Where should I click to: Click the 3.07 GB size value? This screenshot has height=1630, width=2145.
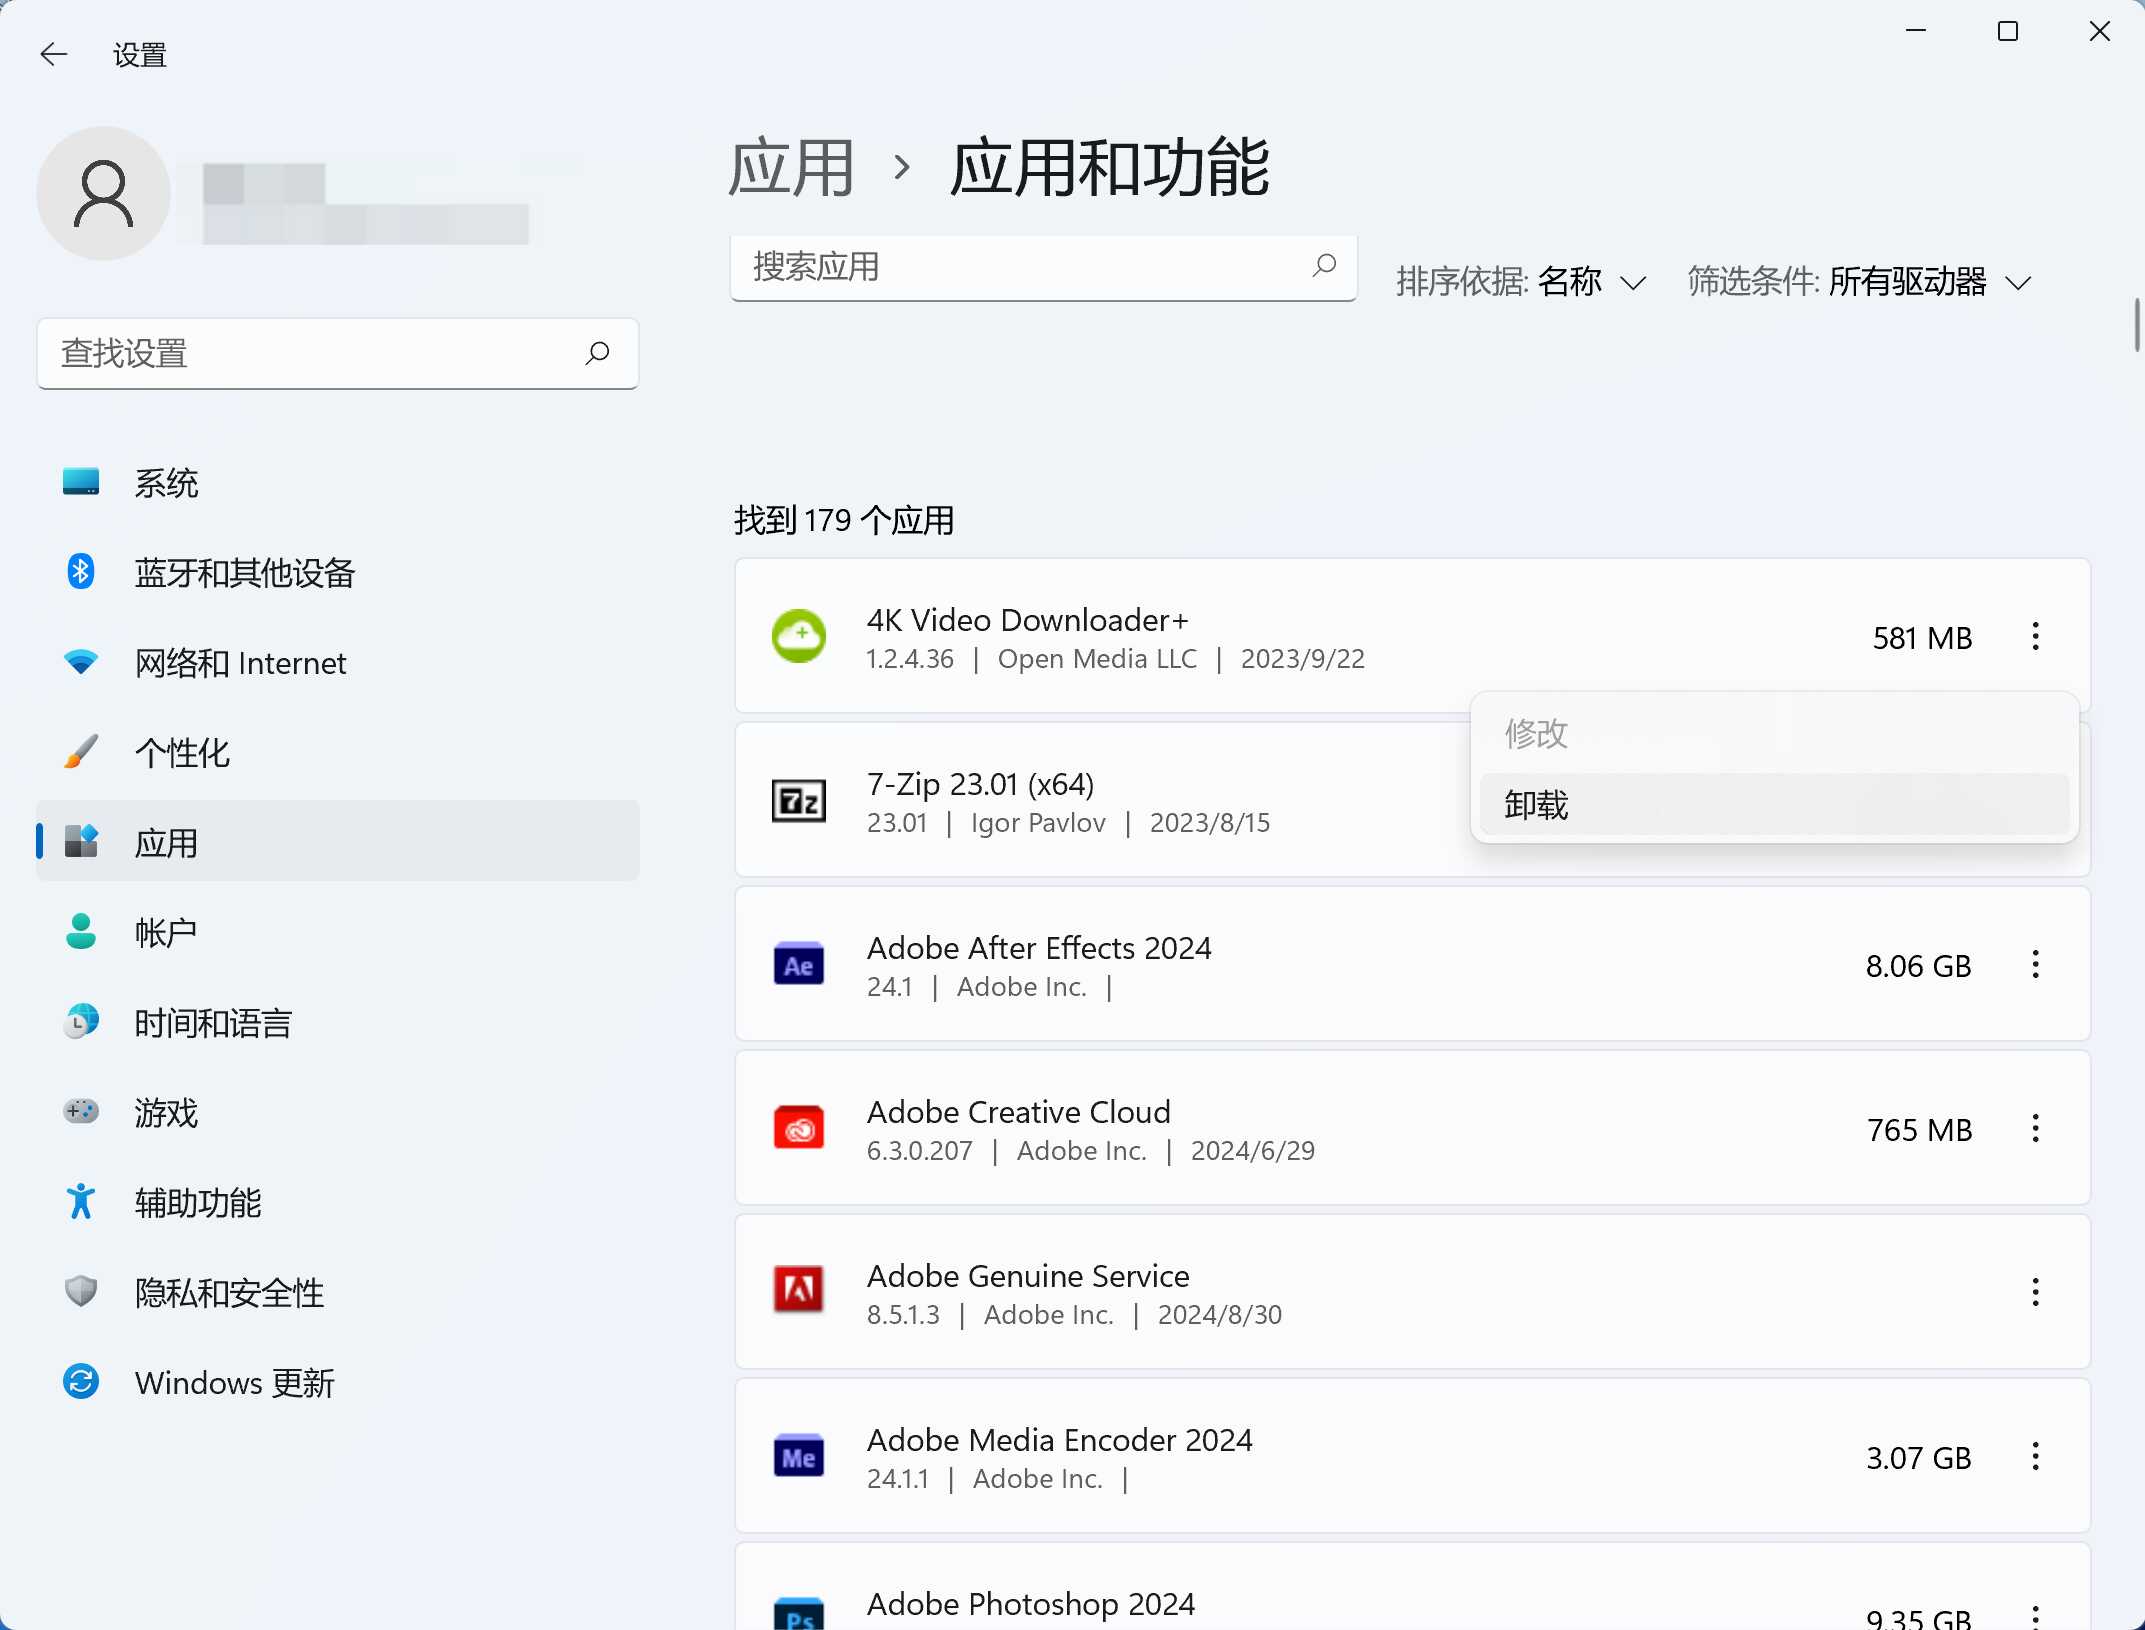pyautogui.click(x=1918, y=1458)
